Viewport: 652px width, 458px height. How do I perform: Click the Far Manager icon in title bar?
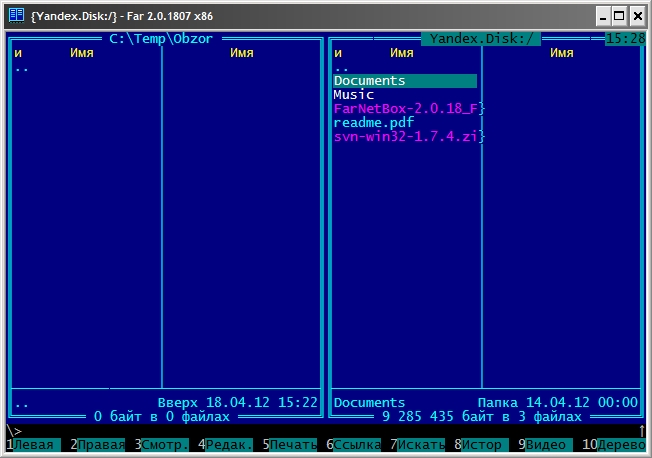16,15
